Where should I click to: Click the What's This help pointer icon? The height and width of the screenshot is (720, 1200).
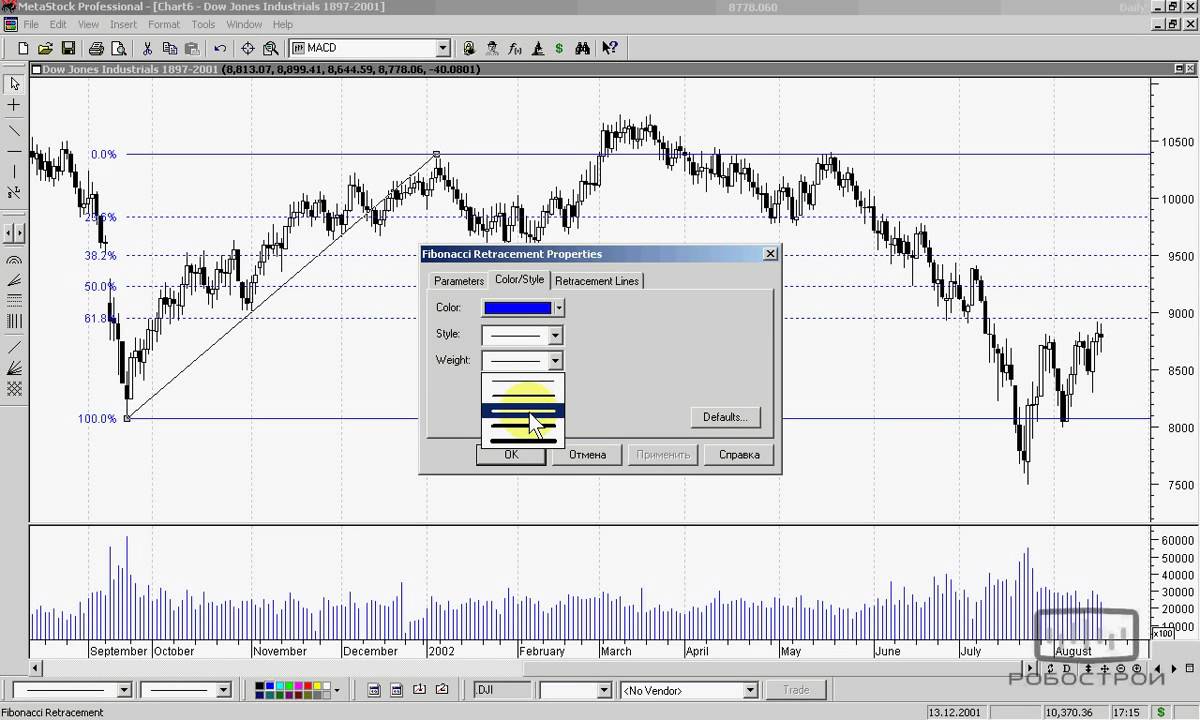point(610,48)
